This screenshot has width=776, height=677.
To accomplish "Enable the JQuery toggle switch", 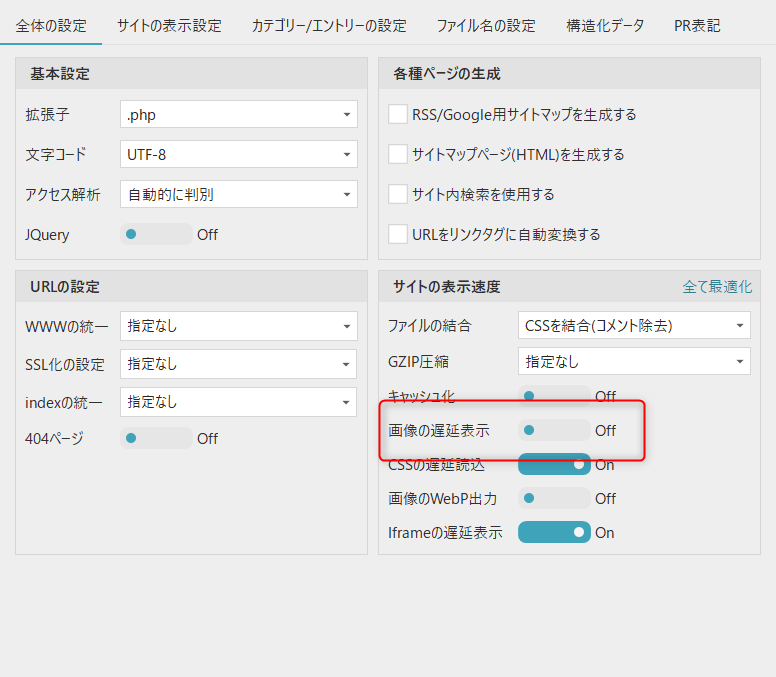I will (x=156, y=235).
